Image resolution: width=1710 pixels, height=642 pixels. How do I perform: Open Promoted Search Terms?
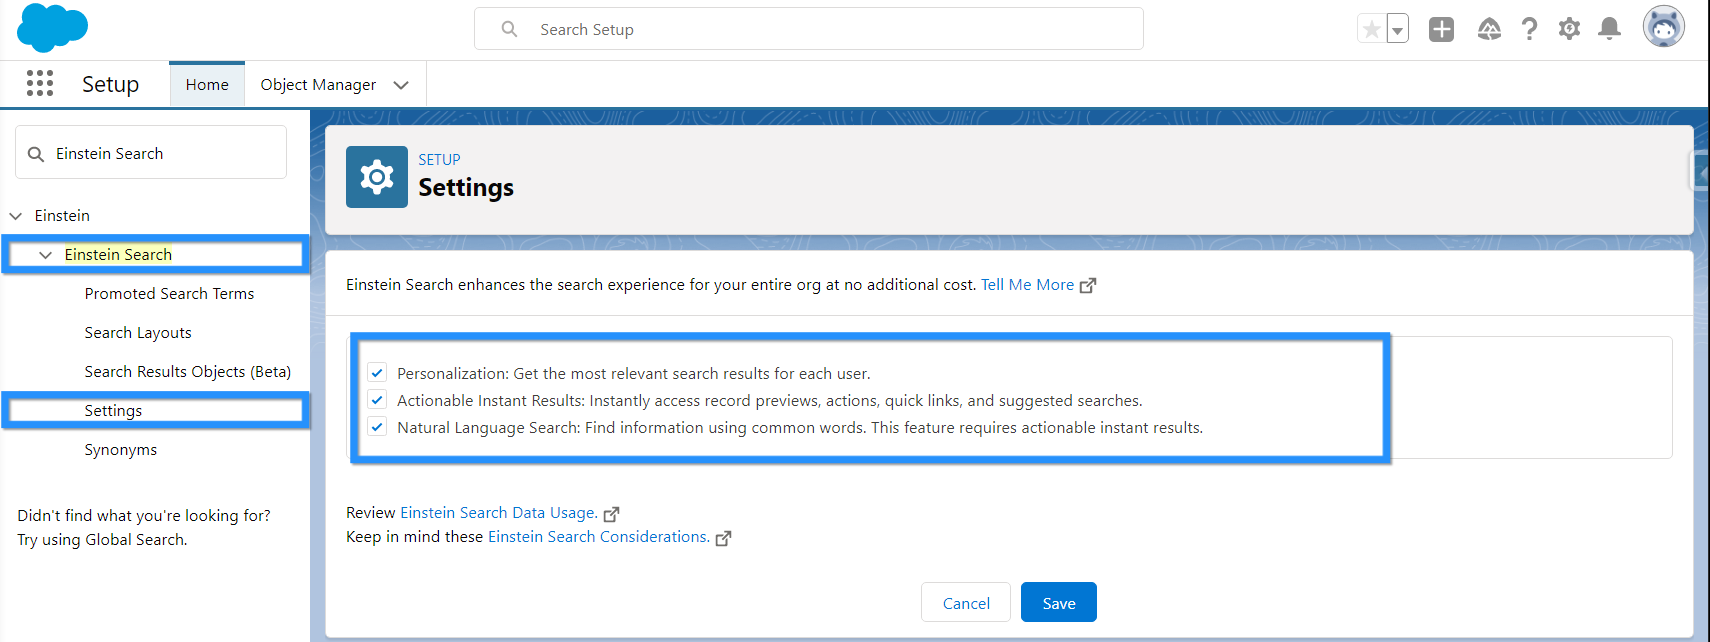pyautogui.click(x=169, y=293)
